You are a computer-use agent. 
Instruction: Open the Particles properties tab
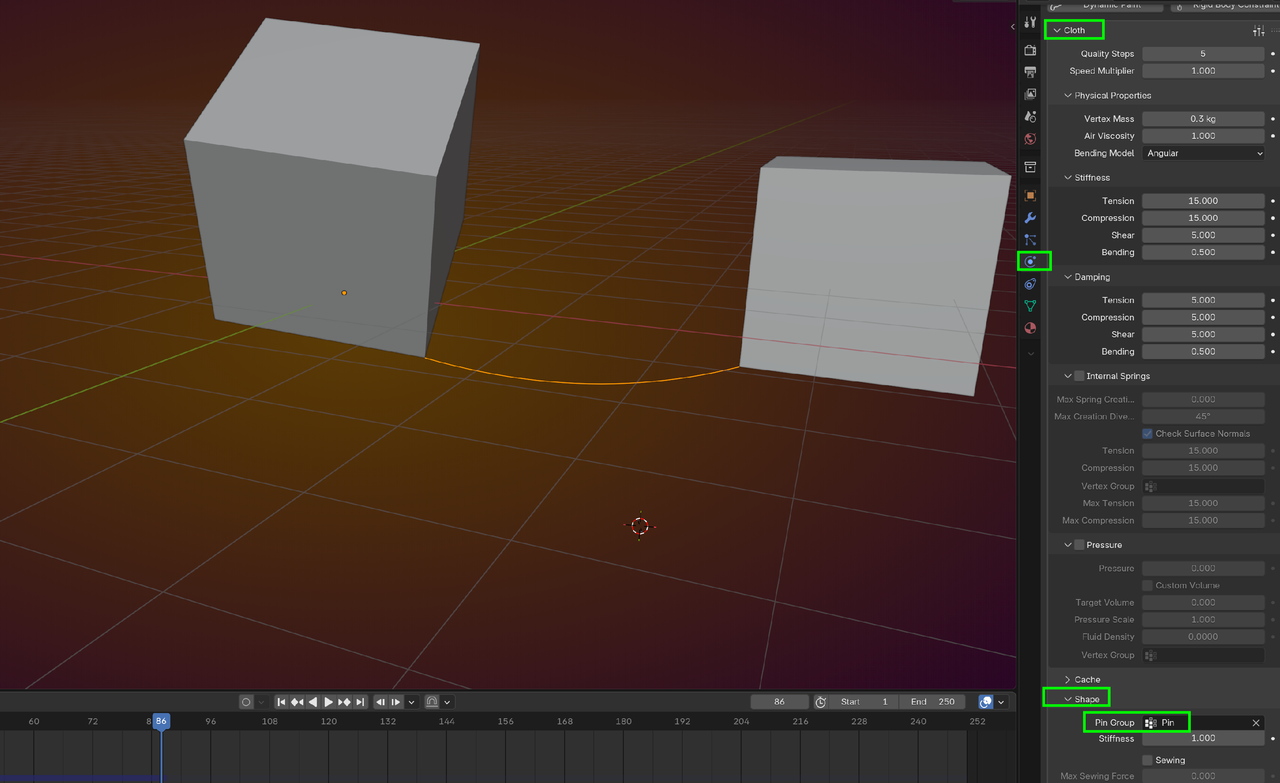pyautogui.click(x=1030, y=239)
